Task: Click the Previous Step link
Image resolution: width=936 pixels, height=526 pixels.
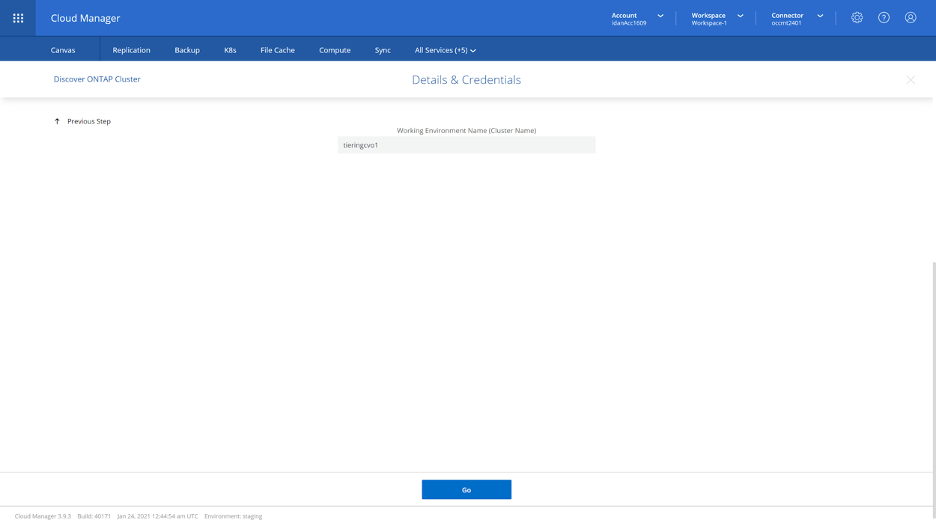Action: (89, 121)
